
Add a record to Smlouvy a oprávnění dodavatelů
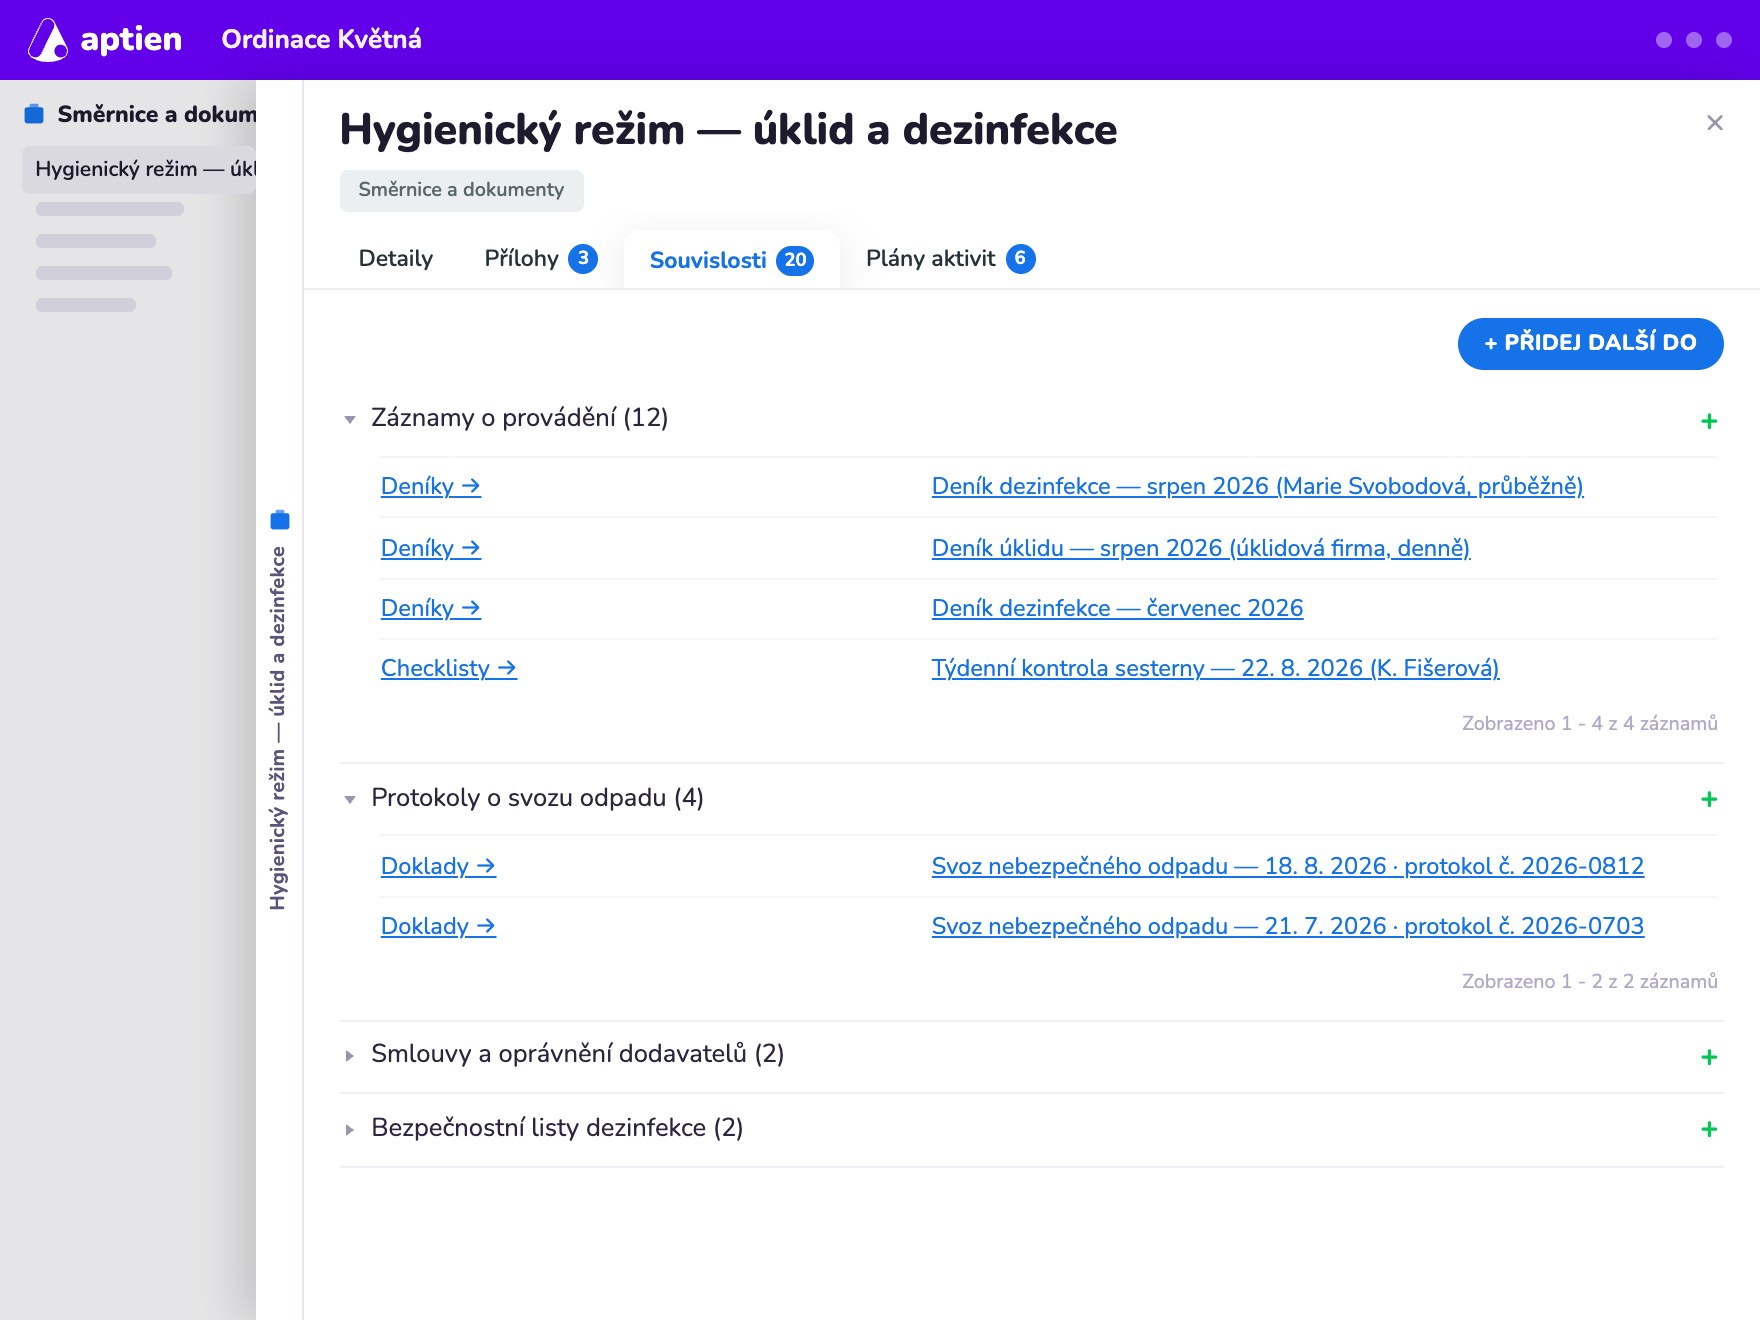pyautogui.click(x=1709, y=1057)
